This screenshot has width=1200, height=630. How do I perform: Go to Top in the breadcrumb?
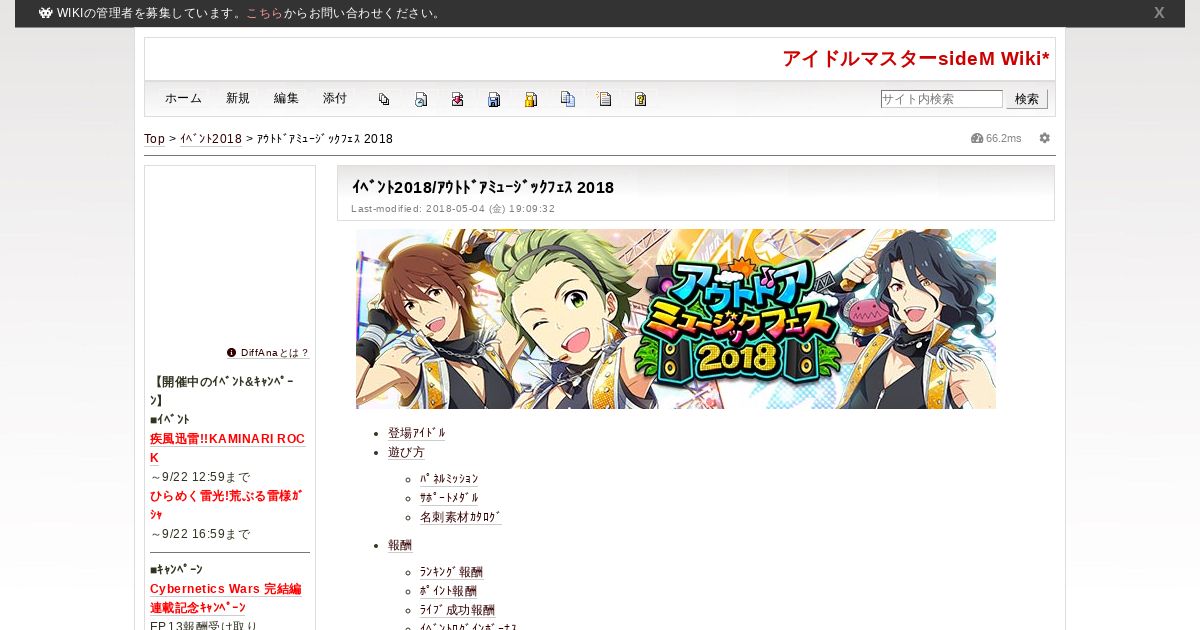pyautogui.click(x=154, y=139)
